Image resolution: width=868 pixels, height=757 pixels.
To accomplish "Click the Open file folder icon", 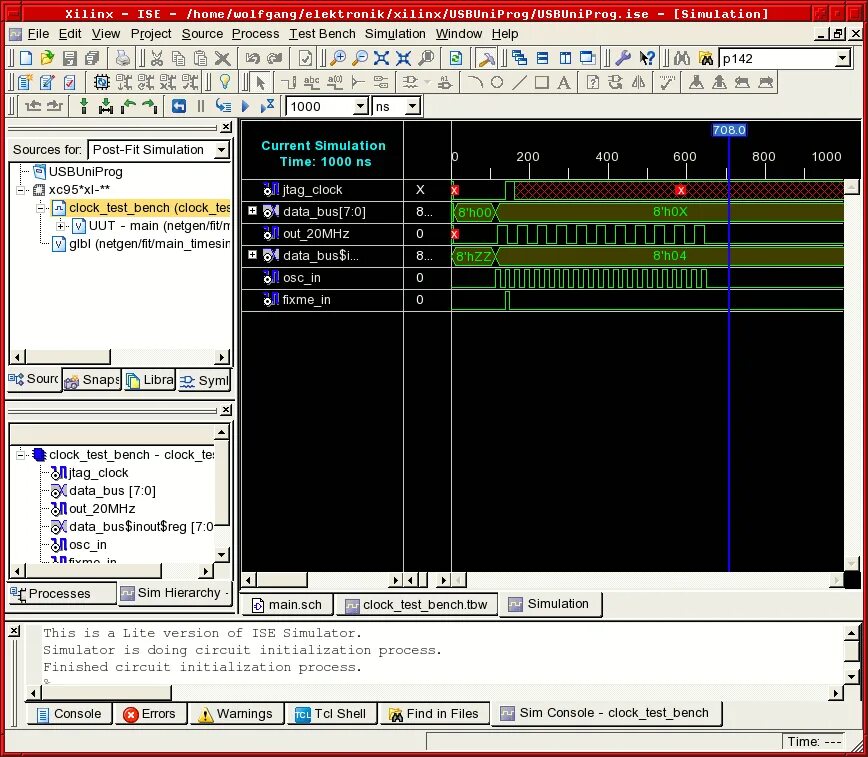I will tap(48, 58).
